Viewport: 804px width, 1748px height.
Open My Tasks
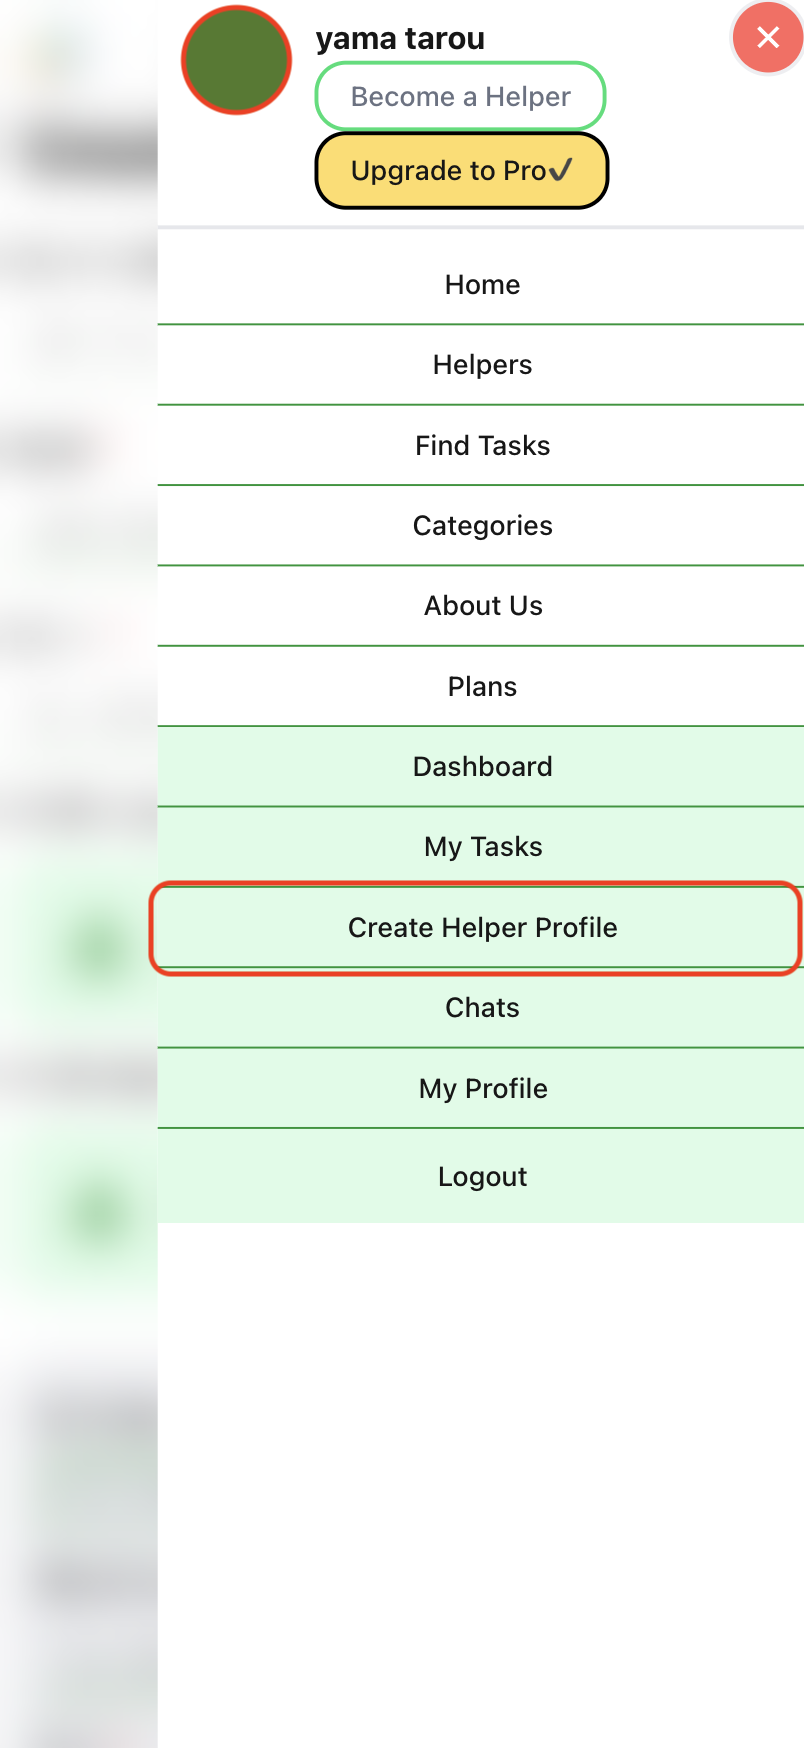[x=482, y=846]
